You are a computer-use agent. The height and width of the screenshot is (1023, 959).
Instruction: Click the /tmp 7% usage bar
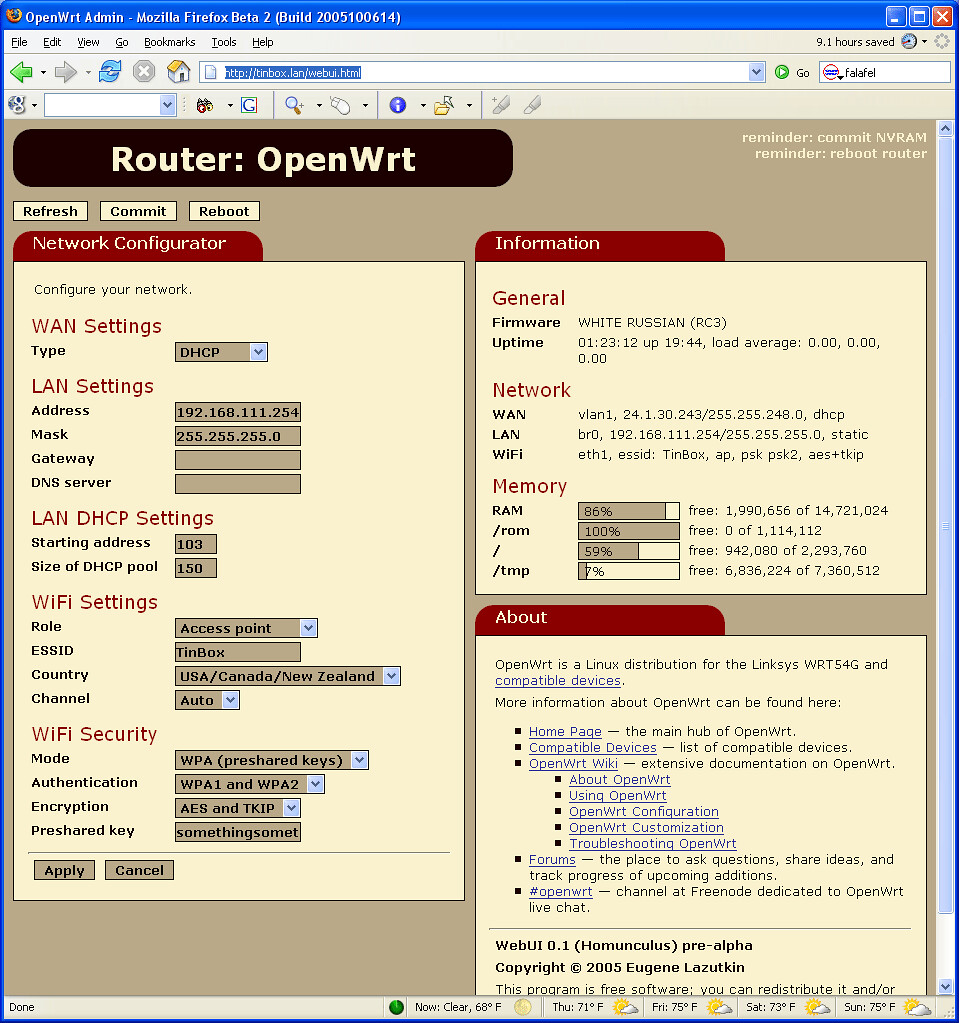tap(629, 571)
